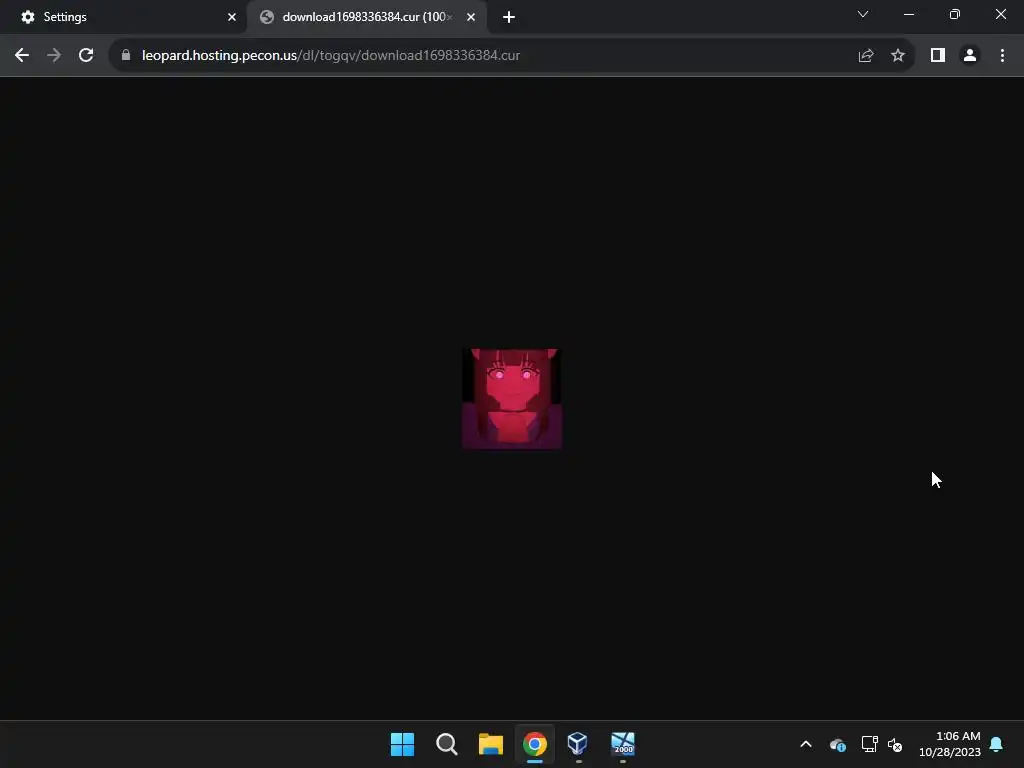This screenshot has width=1024, height=768.
Task: Open Chrome three-dot menu
Action: pos(1002,56)
